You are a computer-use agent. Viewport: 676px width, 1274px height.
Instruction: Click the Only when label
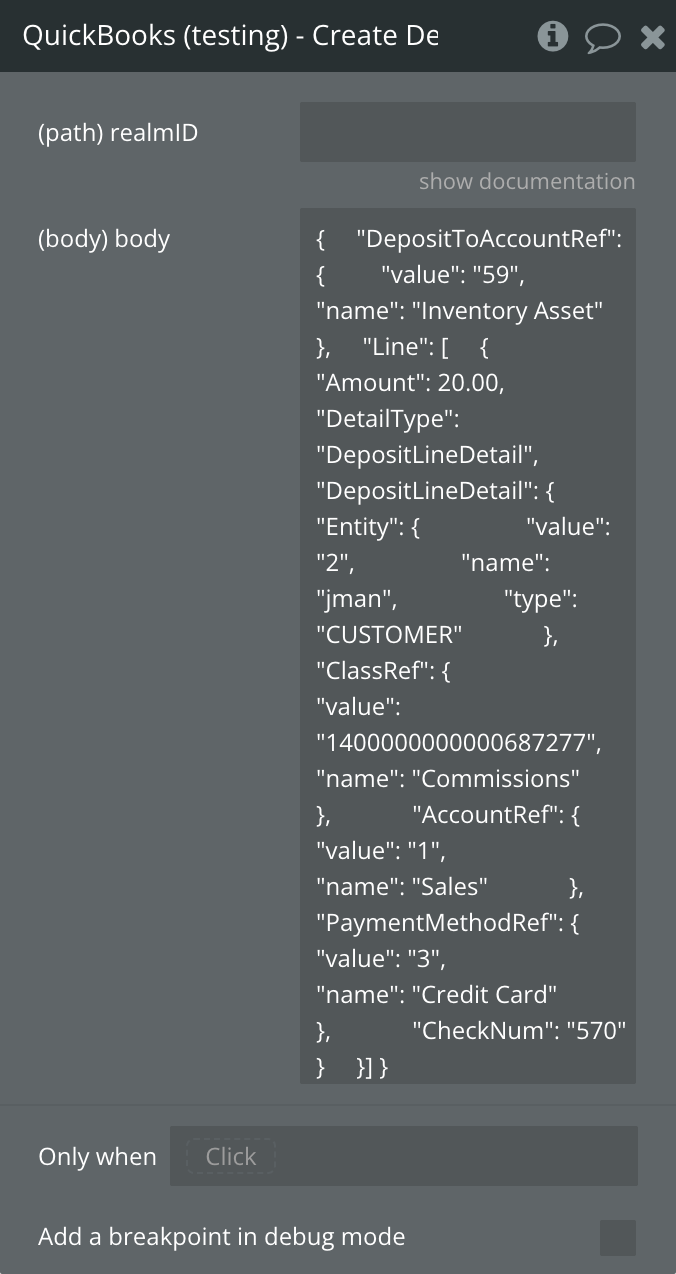pyautogui.click(x=97, y=1157)
